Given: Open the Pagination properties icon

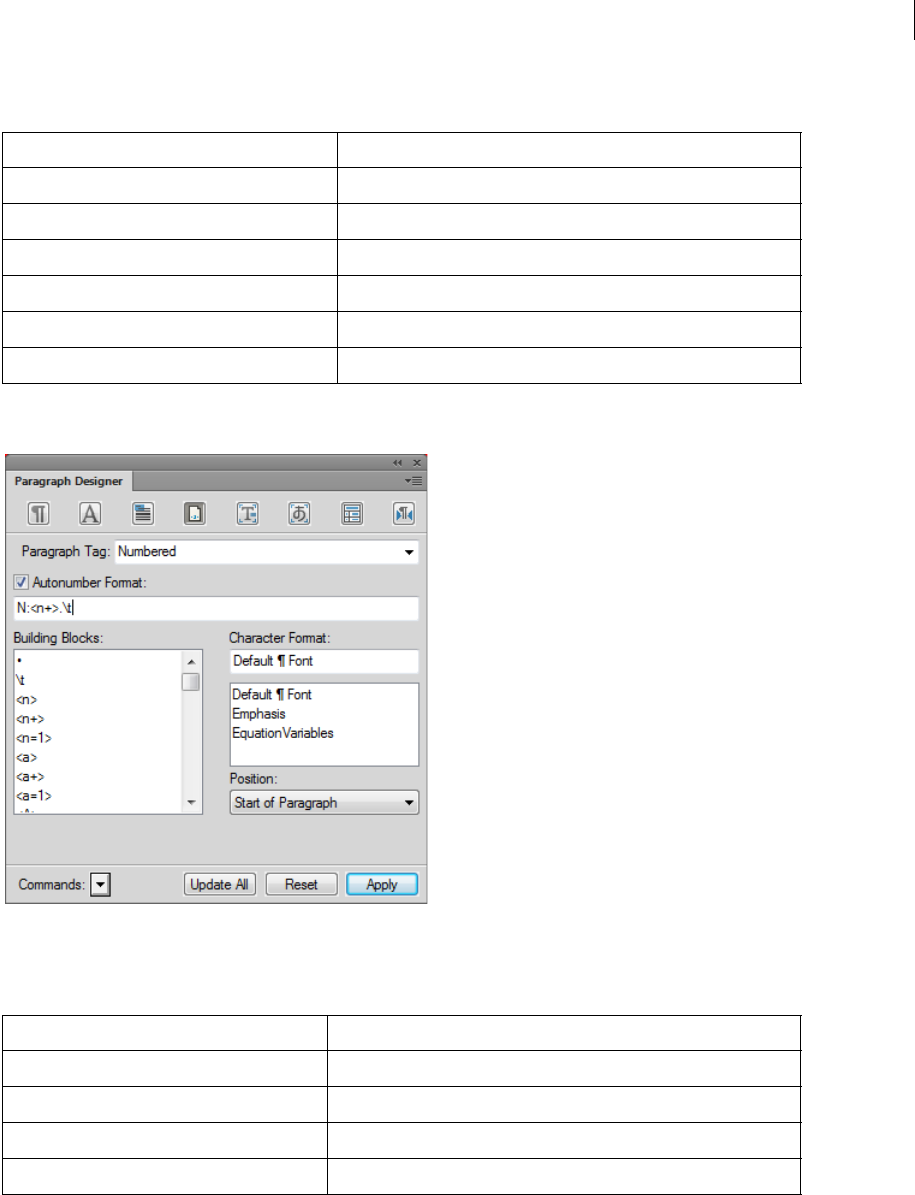Looking at the screenshot, I should (x=142, y=514).
